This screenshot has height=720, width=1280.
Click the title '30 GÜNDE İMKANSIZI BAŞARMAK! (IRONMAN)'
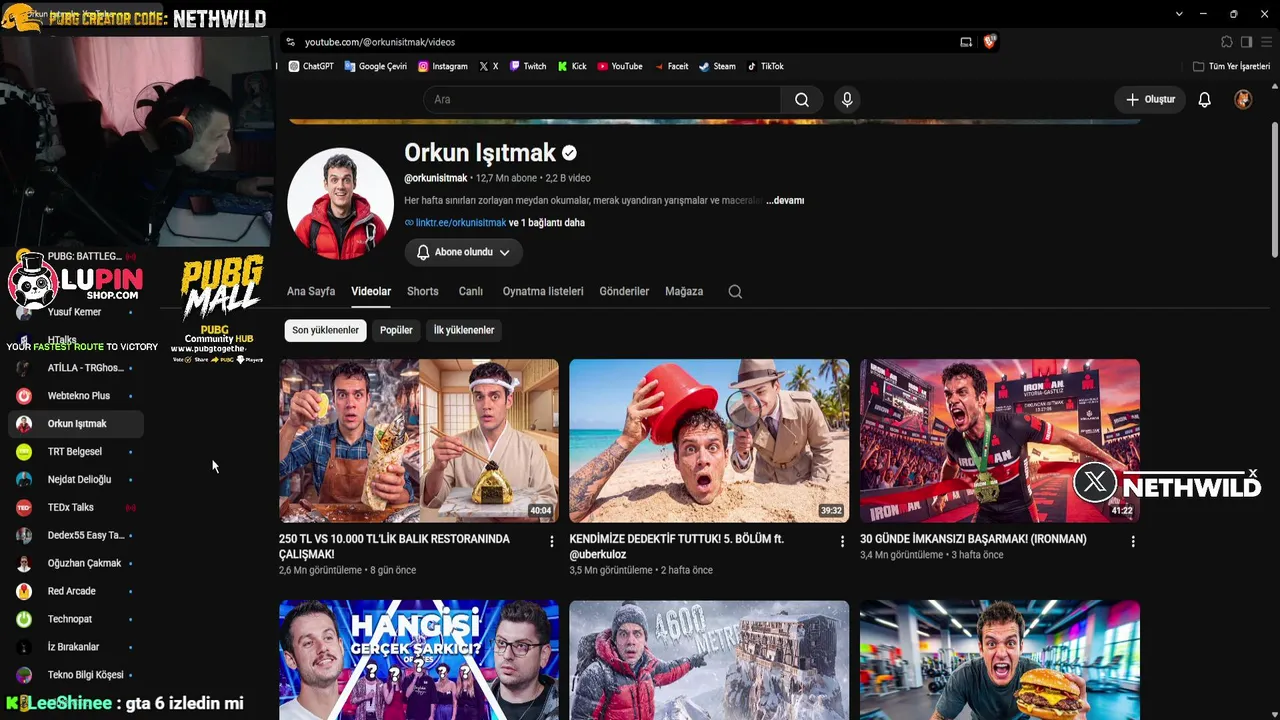[973, 539]
